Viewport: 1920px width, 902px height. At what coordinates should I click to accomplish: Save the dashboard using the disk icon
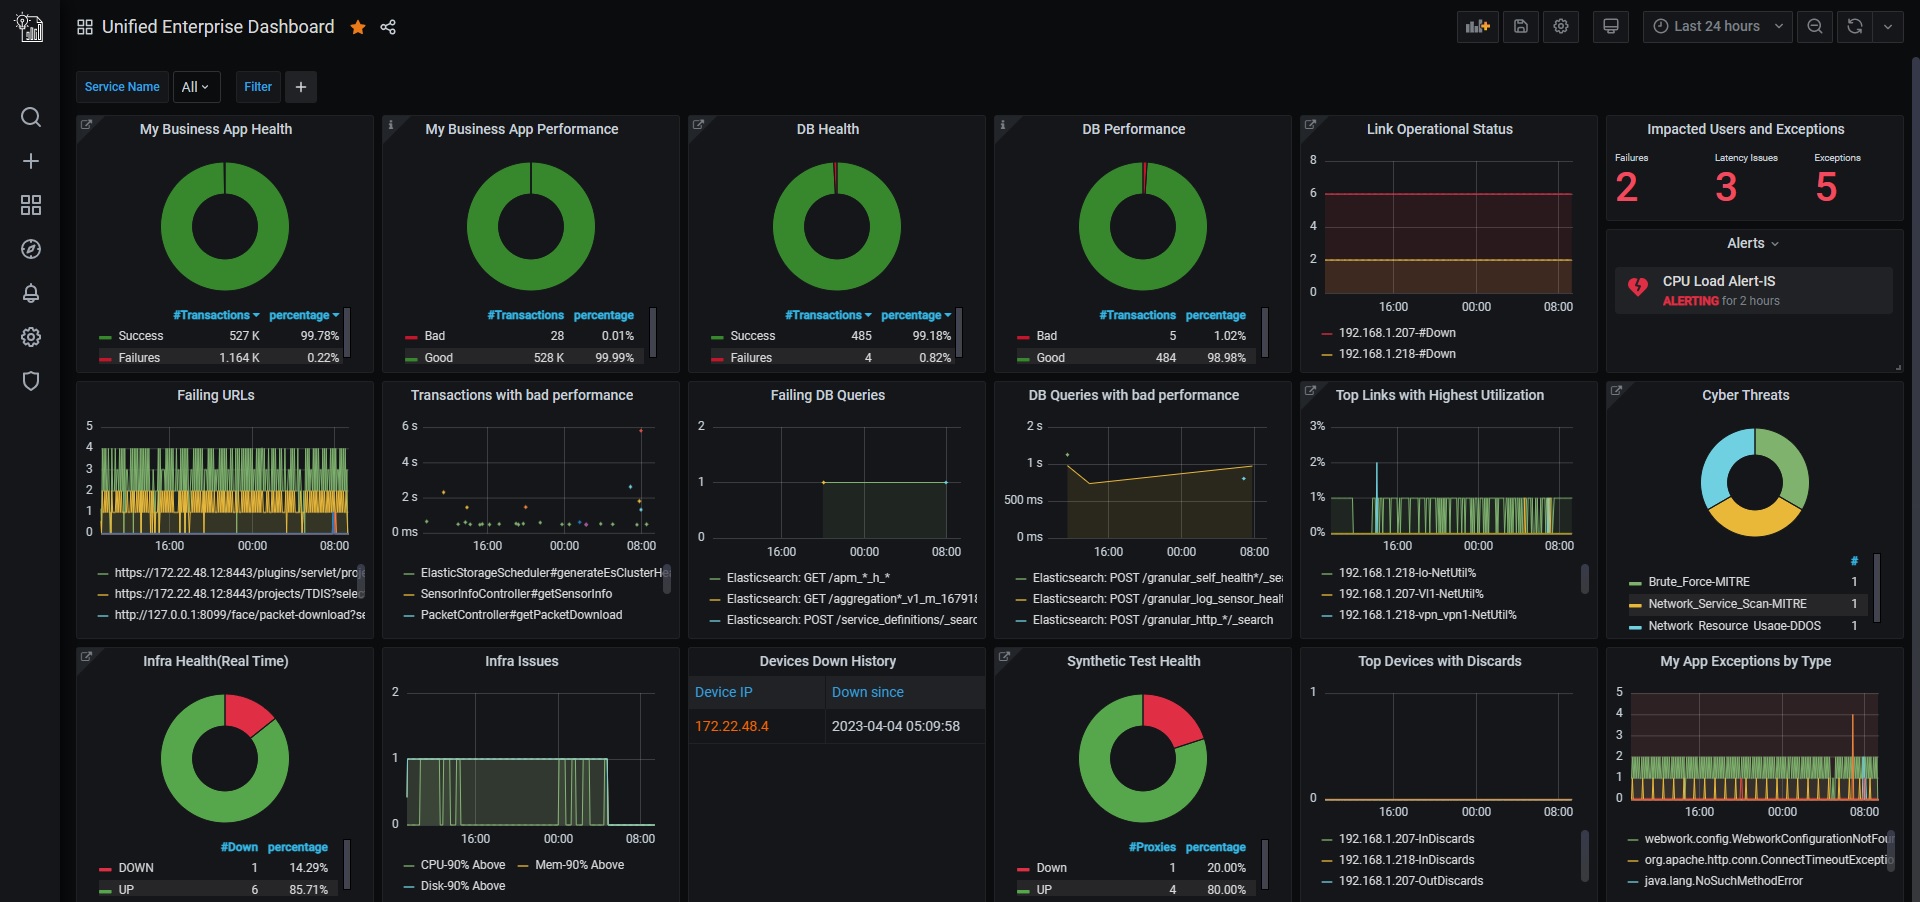click(1520, 27)
